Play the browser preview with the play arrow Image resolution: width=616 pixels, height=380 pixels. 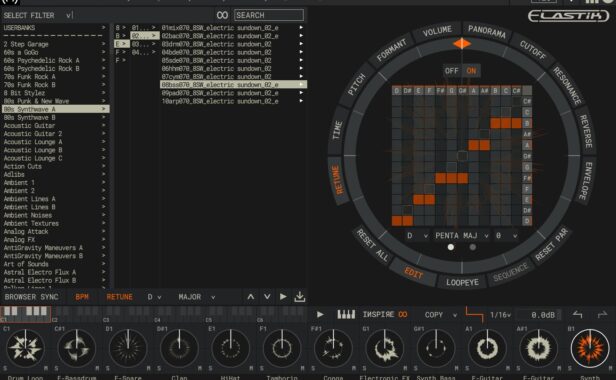(x=283, y=297)
